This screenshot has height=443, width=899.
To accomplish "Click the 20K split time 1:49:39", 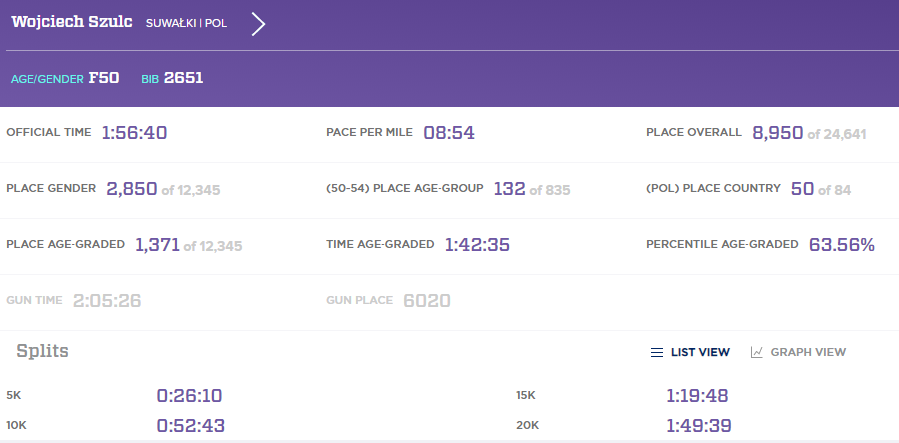I will 699,426.
